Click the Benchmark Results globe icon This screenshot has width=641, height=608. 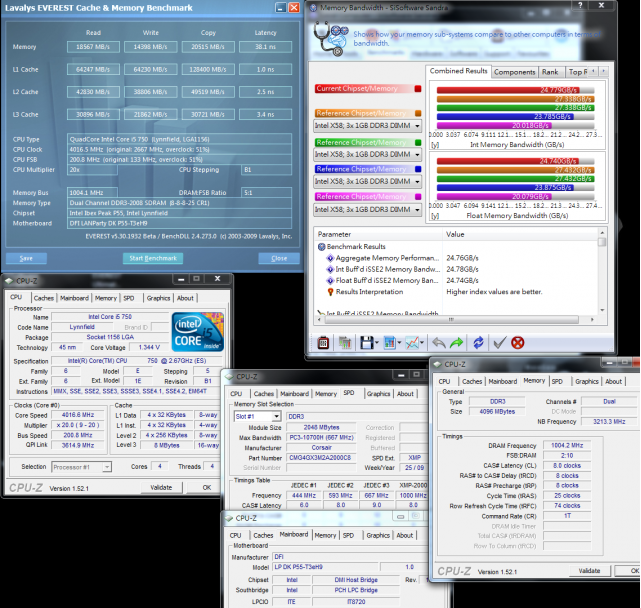coord(321,247)
